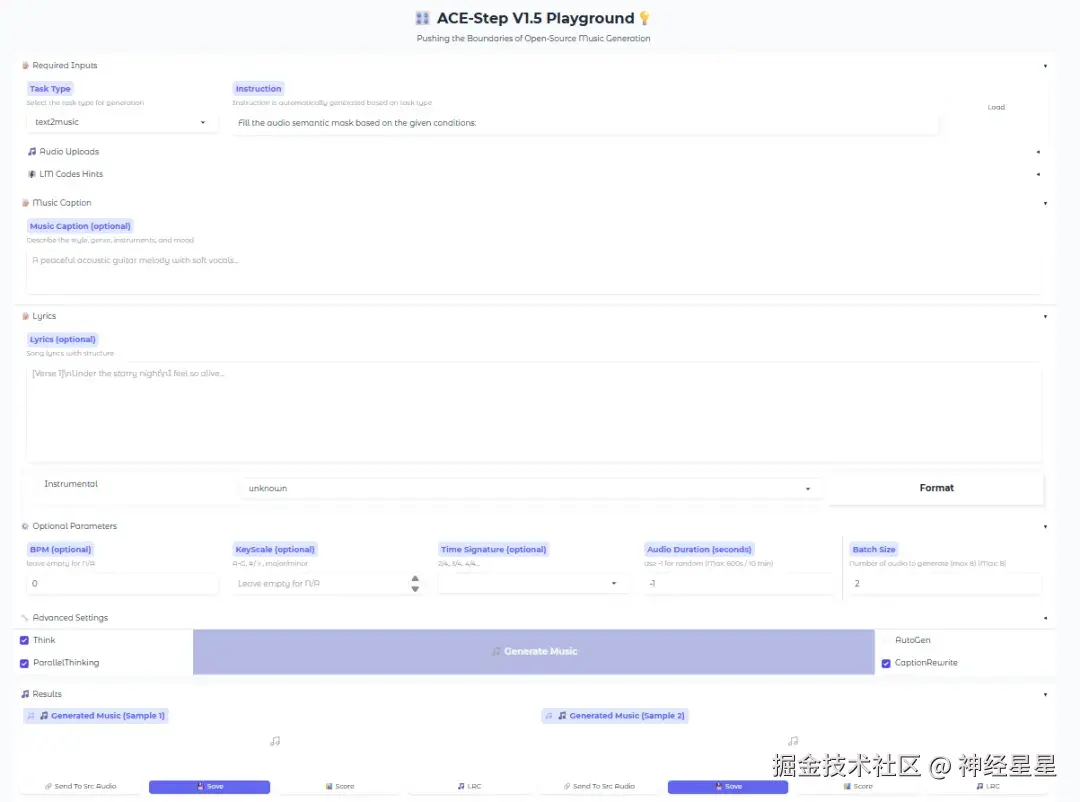Collapse the Optional Parameters section
Viewport: 1080px width, 802px height.
click(1045, 527)
